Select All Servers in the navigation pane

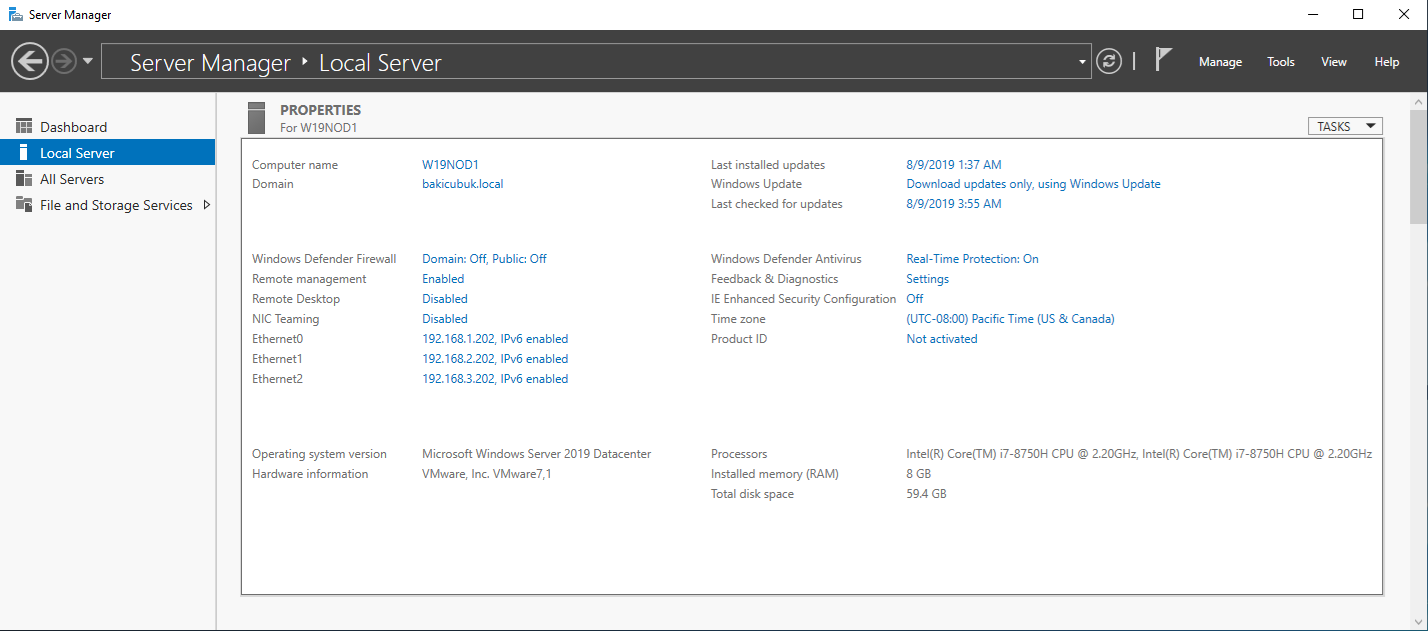(72, 179)
